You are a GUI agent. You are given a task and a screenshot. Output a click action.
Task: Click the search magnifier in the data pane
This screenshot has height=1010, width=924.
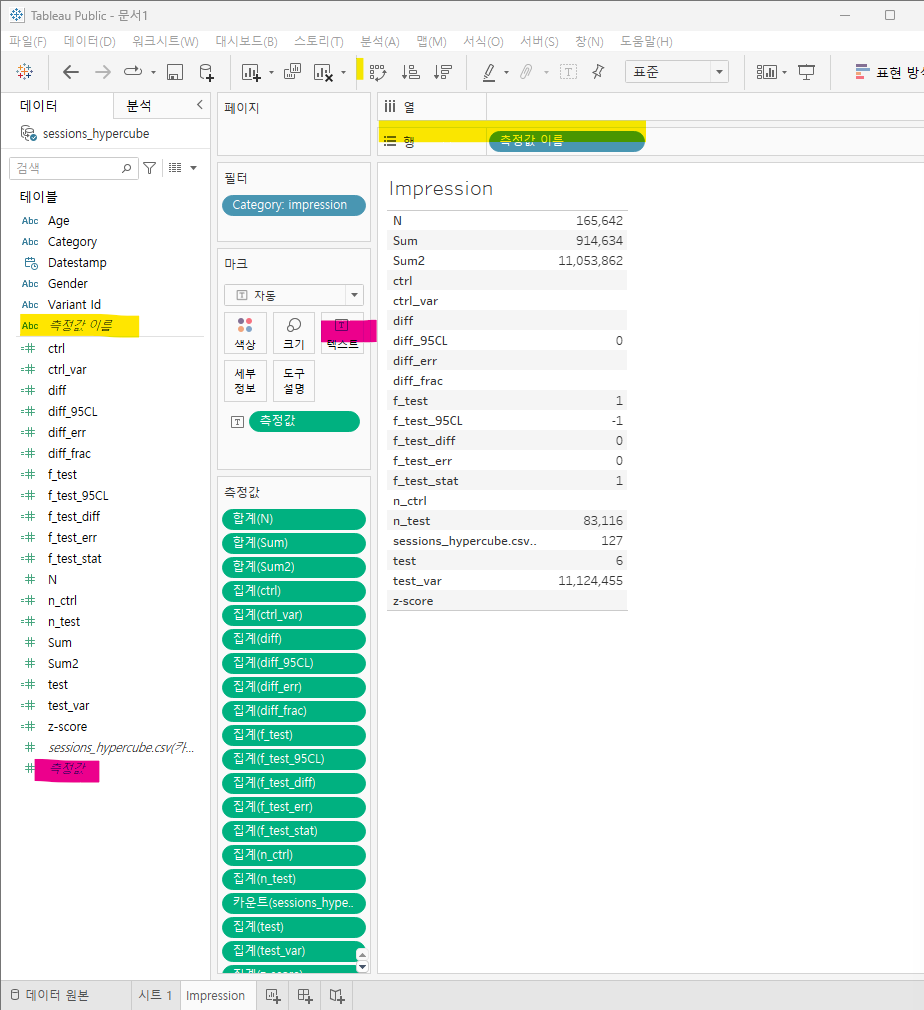click(126, 168)
